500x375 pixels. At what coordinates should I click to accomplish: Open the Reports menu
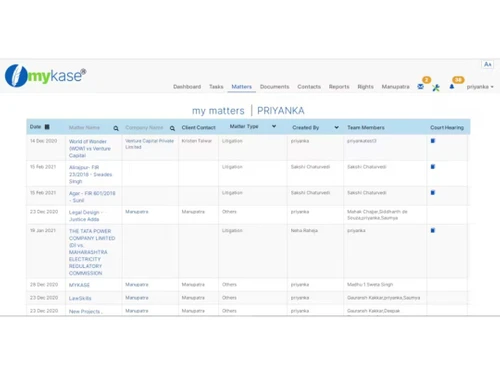point(339,87)
